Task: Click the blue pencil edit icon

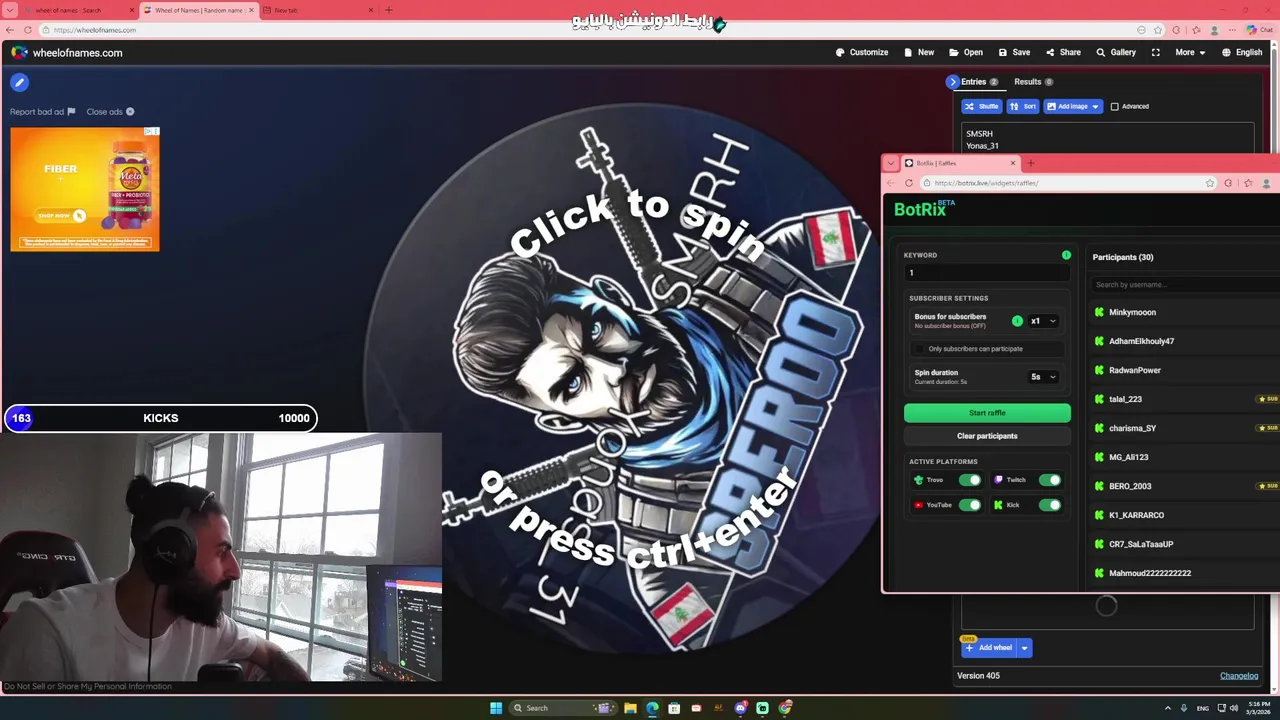Action: click(x=19, y=83)
